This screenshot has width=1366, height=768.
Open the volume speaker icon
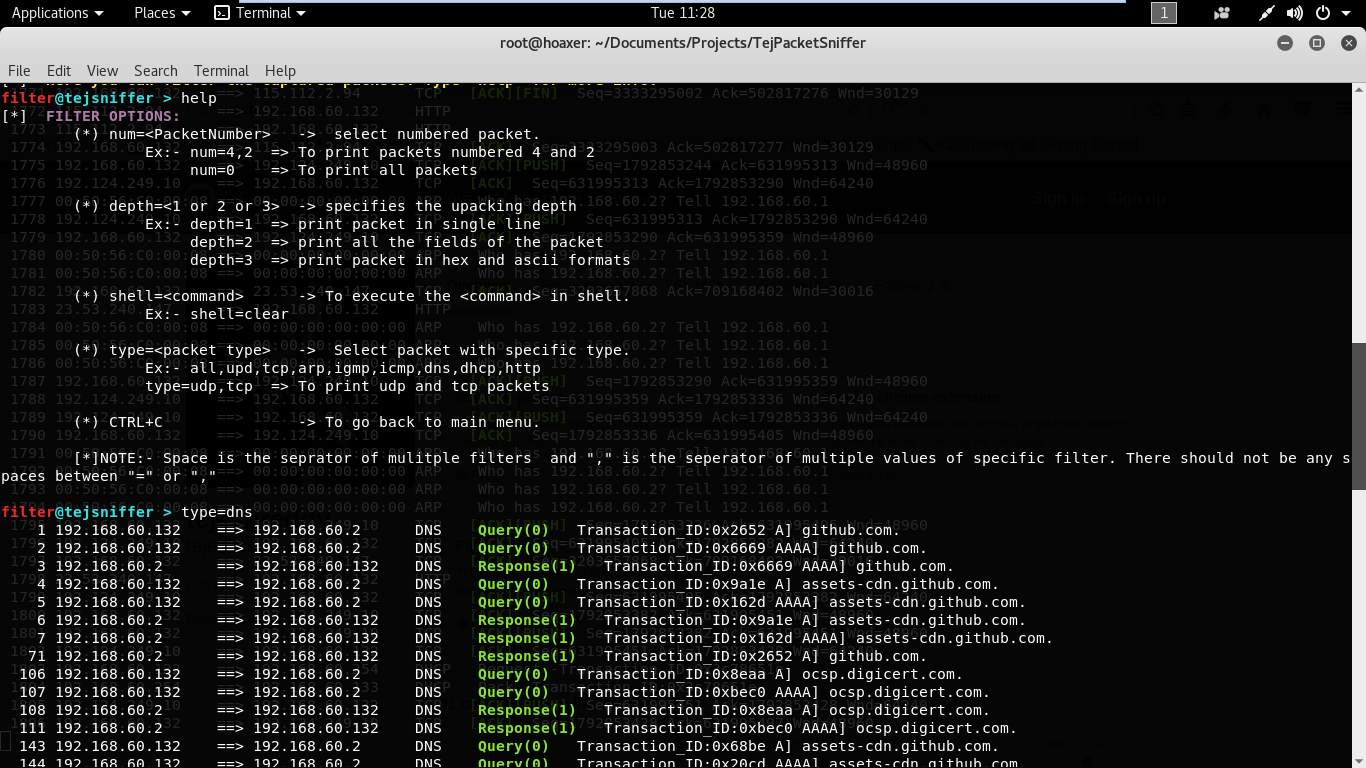(1295, 13)
